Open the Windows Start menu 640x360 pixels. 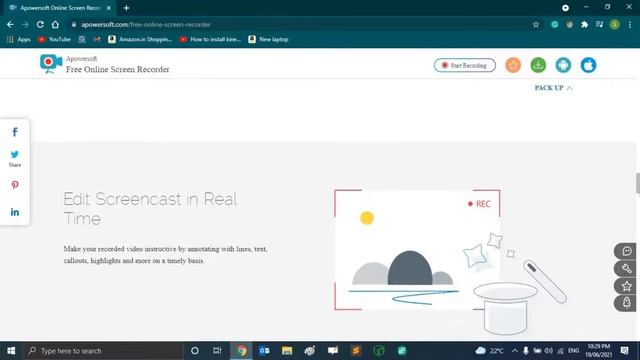[11, 351]
